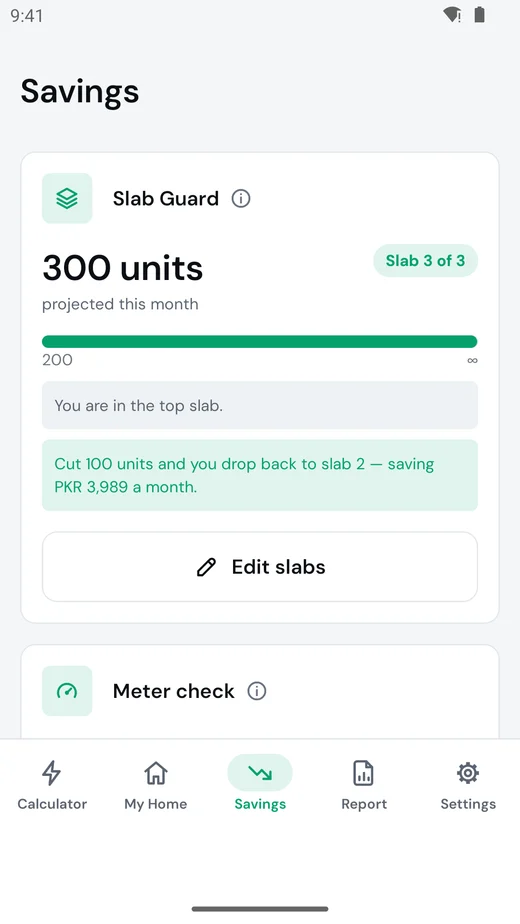Screen dimensions: 520x924
Task: Open the Report chart icon tab
Action: tap(364, 773)
